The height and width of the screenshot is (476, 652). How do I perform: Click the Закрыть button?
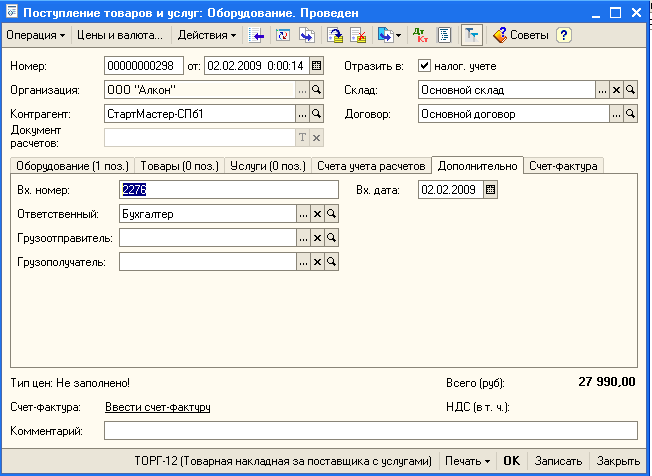(618, 461)
